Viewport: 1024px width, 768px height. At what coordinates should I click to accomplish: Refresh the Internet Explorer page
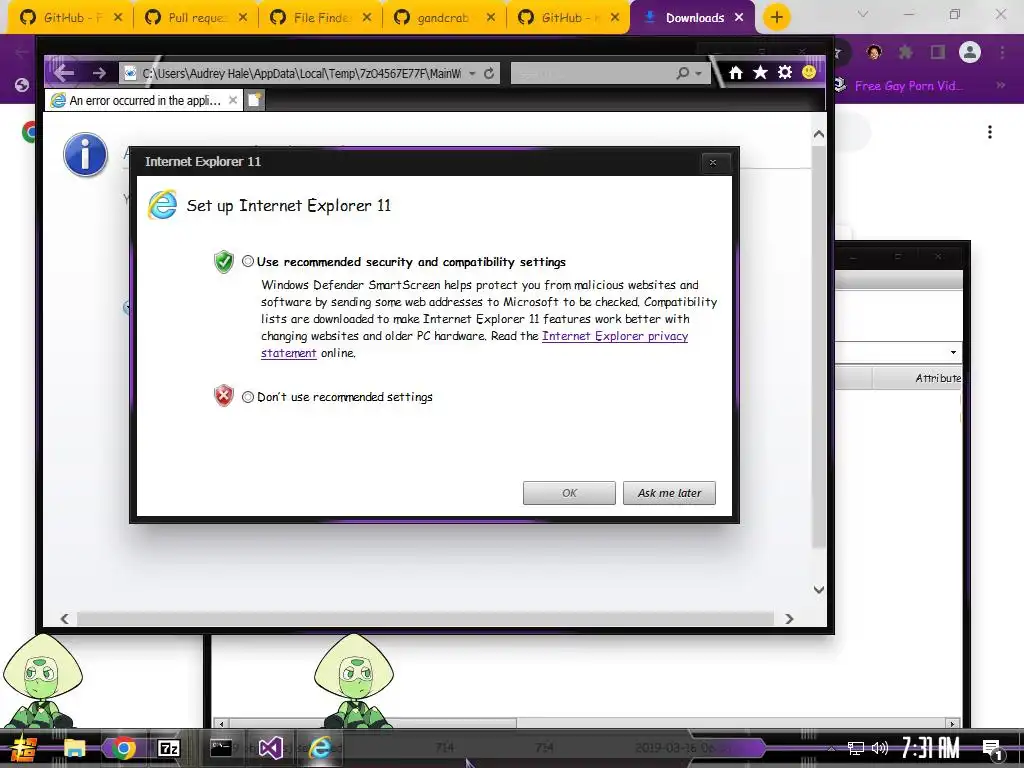[488, 74]
